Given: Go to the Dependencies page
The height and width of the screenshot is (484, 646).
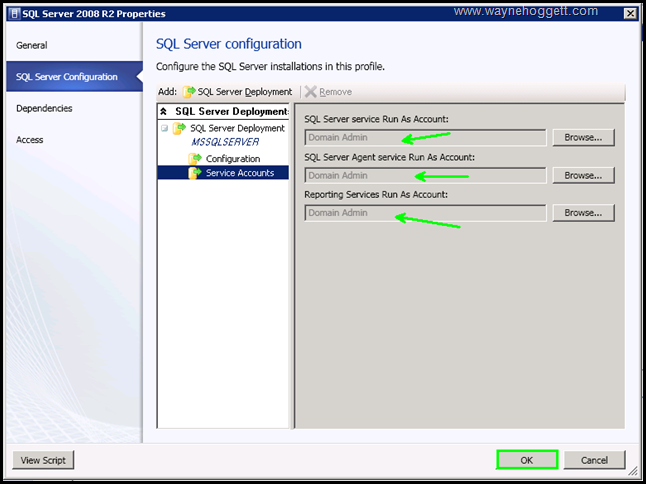Looking at the screenshot, I should click(44, 108).
